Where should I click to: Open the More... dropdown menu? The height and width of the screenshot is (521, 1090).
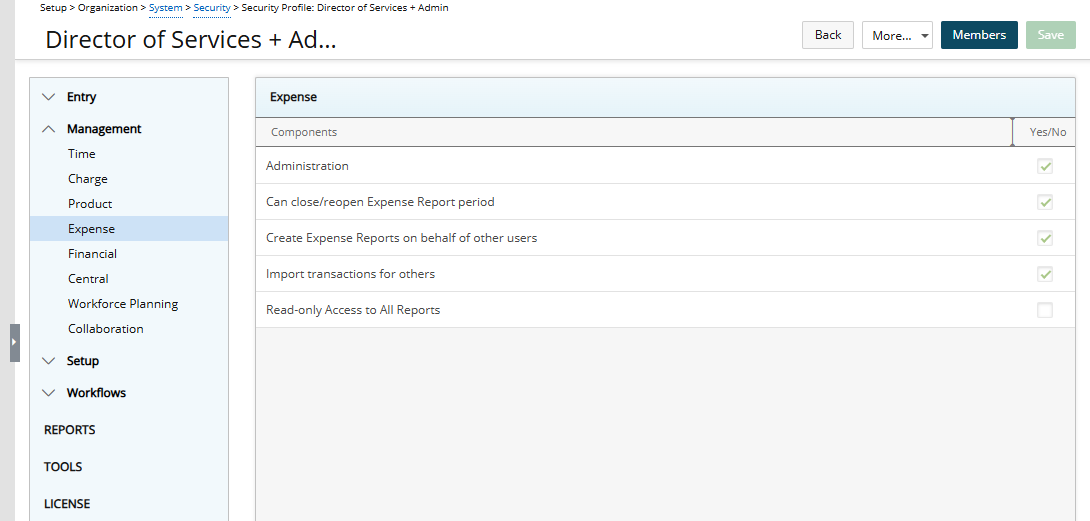(897, 35)
